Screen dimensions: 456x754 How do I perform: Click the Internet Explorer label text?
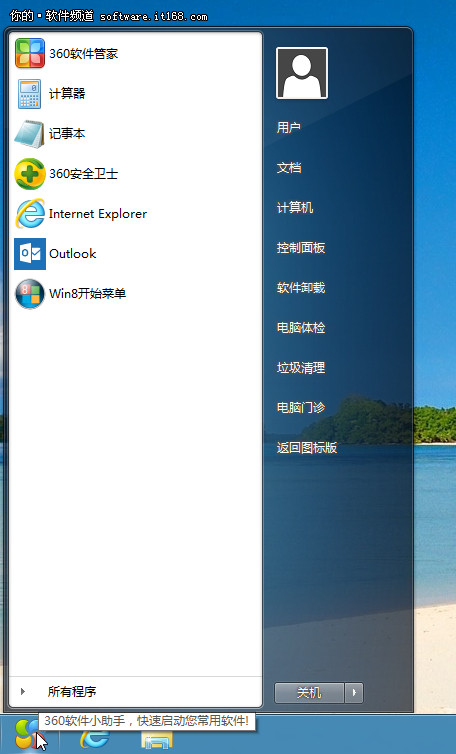[x=98, y=214]
